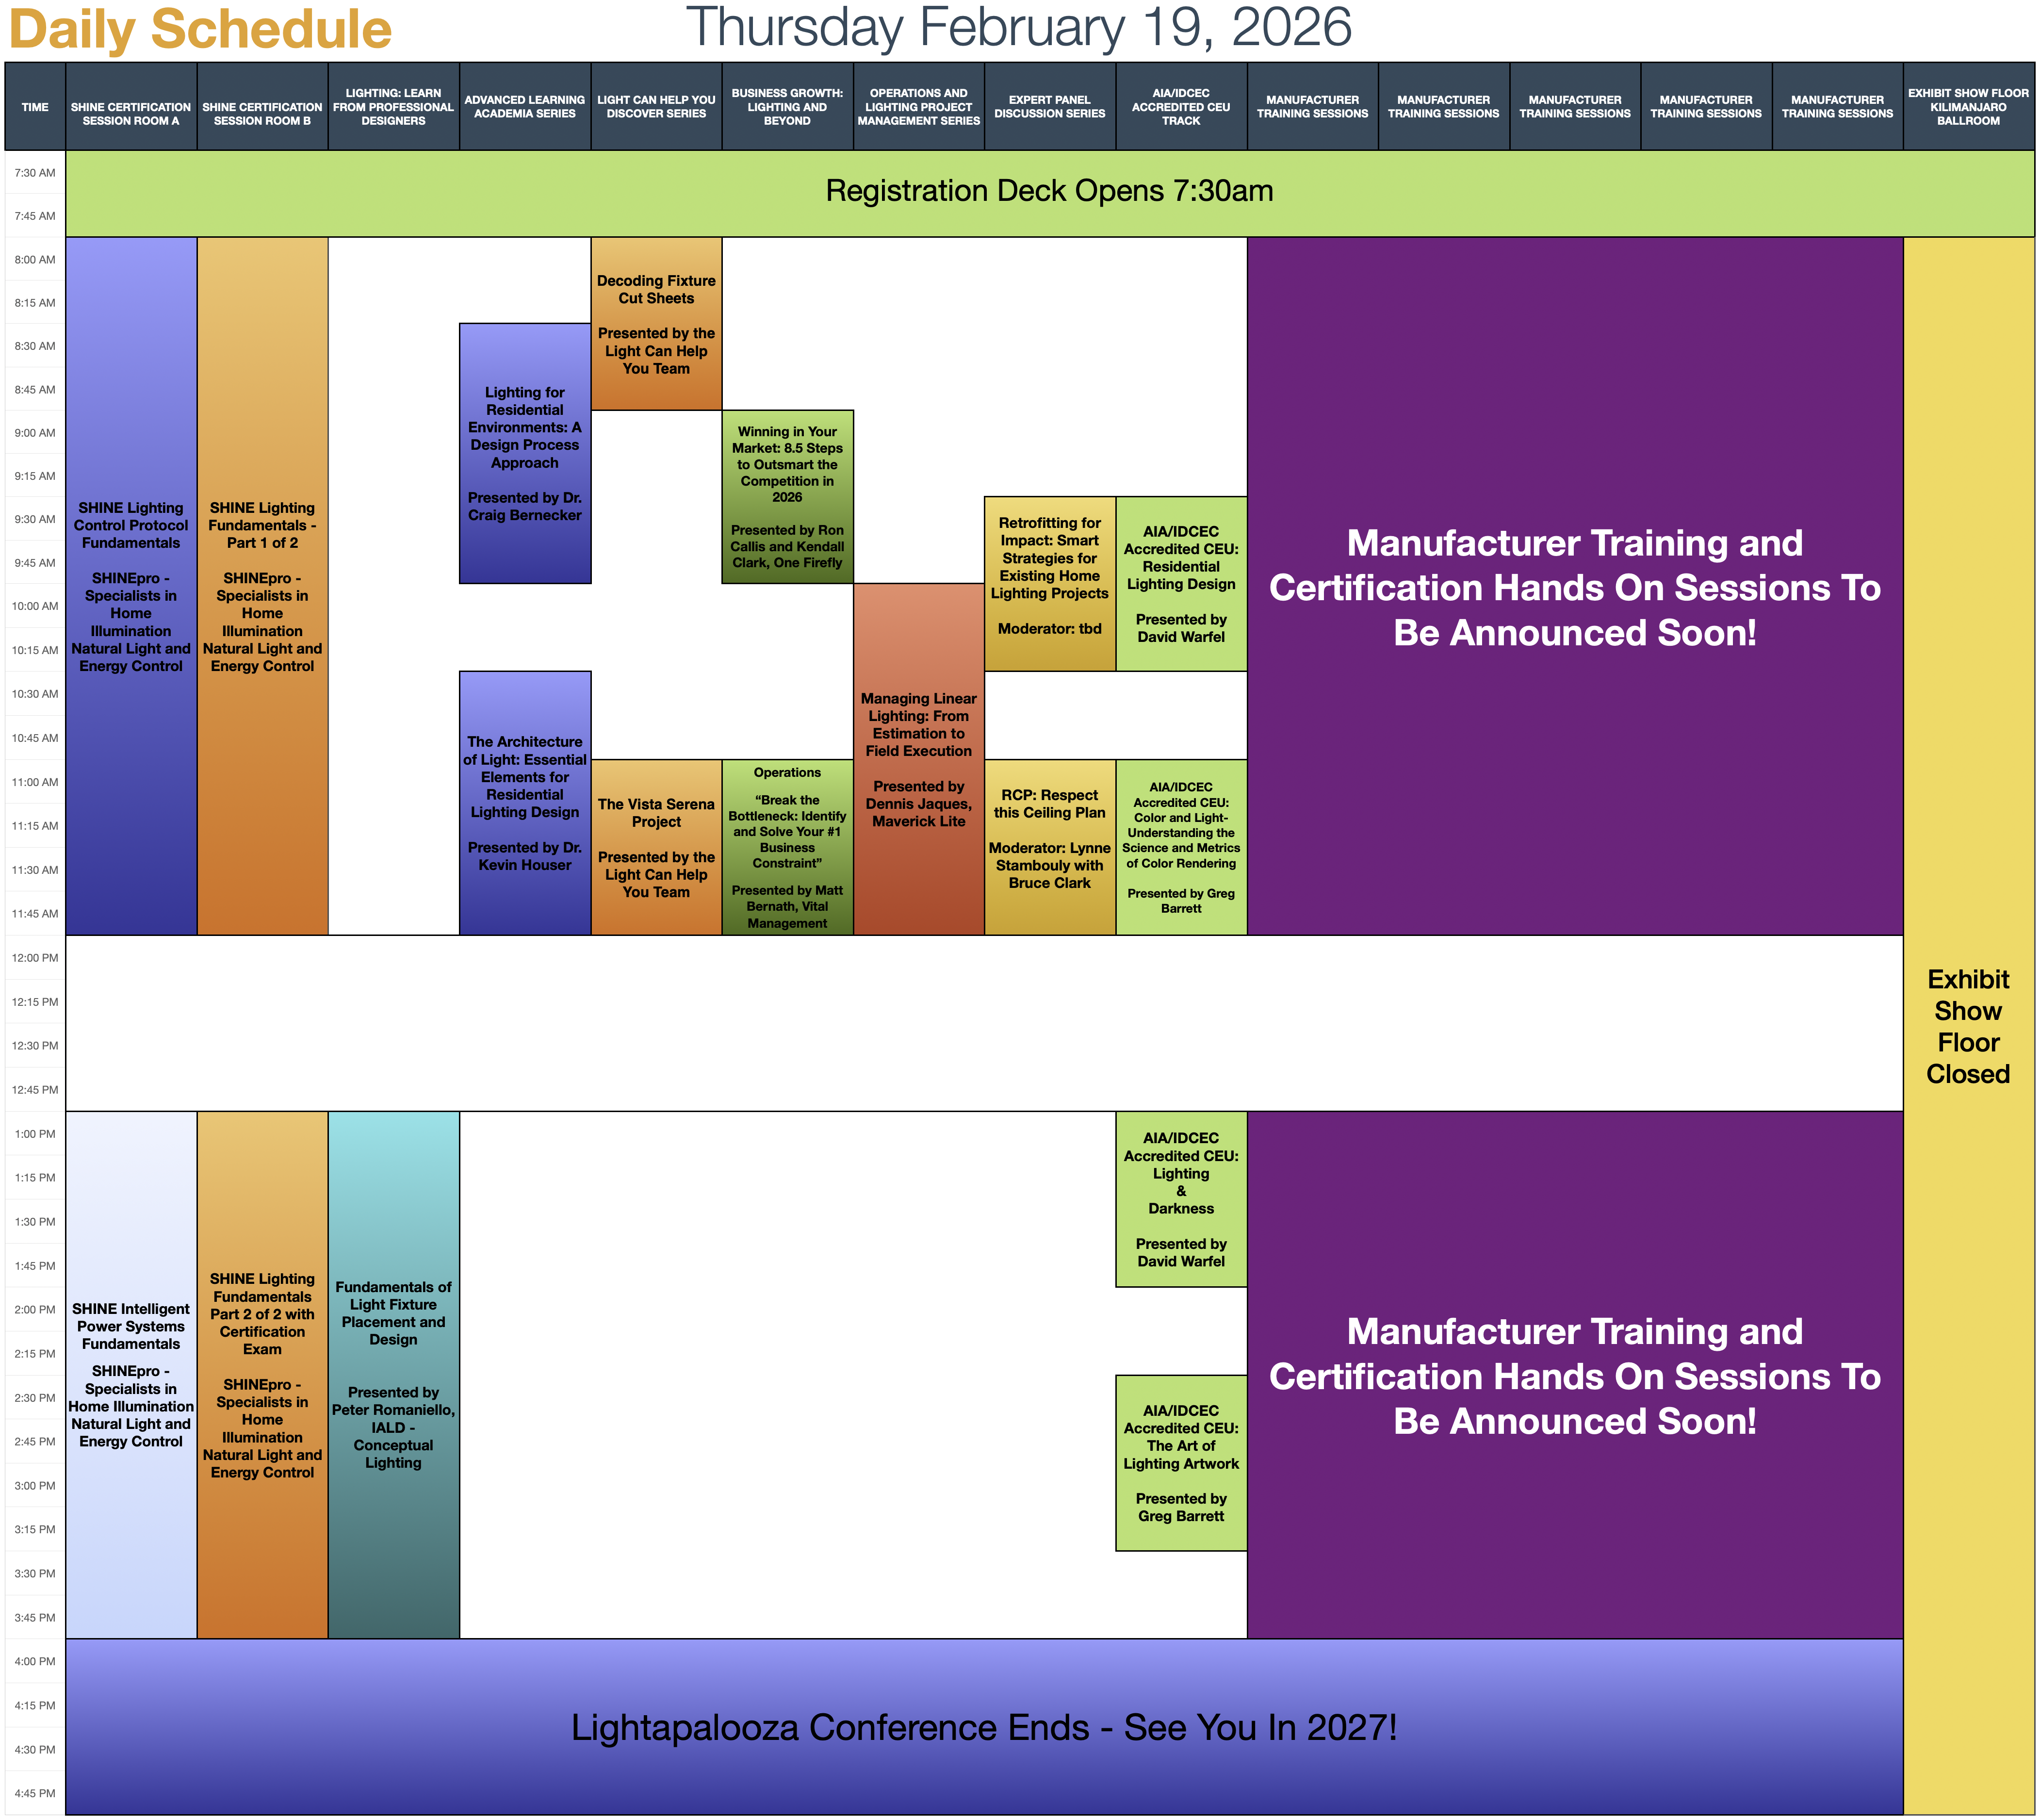Viewport: 2040px width, 1820px height.
Task: Click the Registration Deck Opens 7:30am banner
Action: (1048, 192)
